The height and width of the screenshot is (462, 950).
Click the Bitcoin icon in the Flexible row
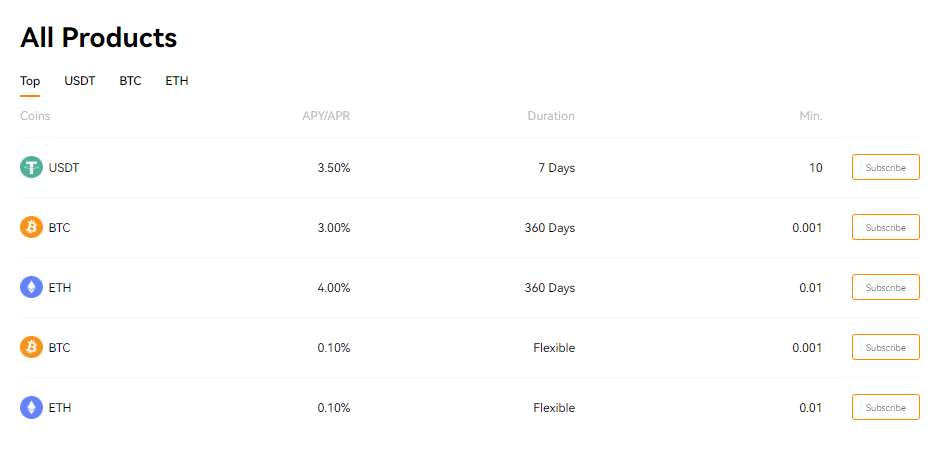coord(32,347)
